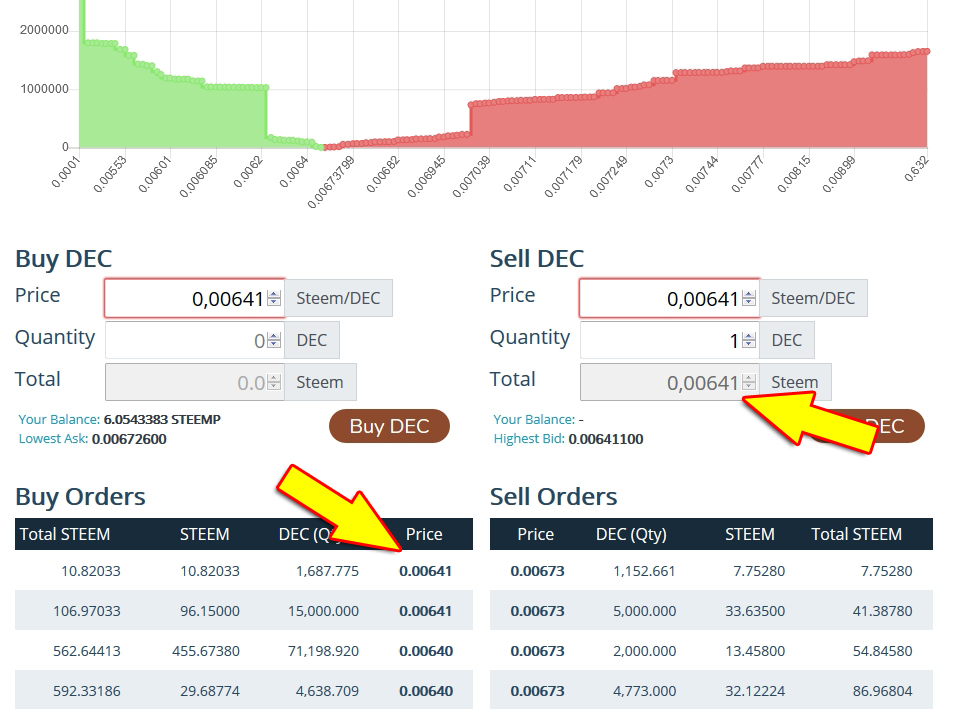
Task: Select the sell order with 4,773.000 DEC
Action: pyautogui.click(x=711, y=691)
